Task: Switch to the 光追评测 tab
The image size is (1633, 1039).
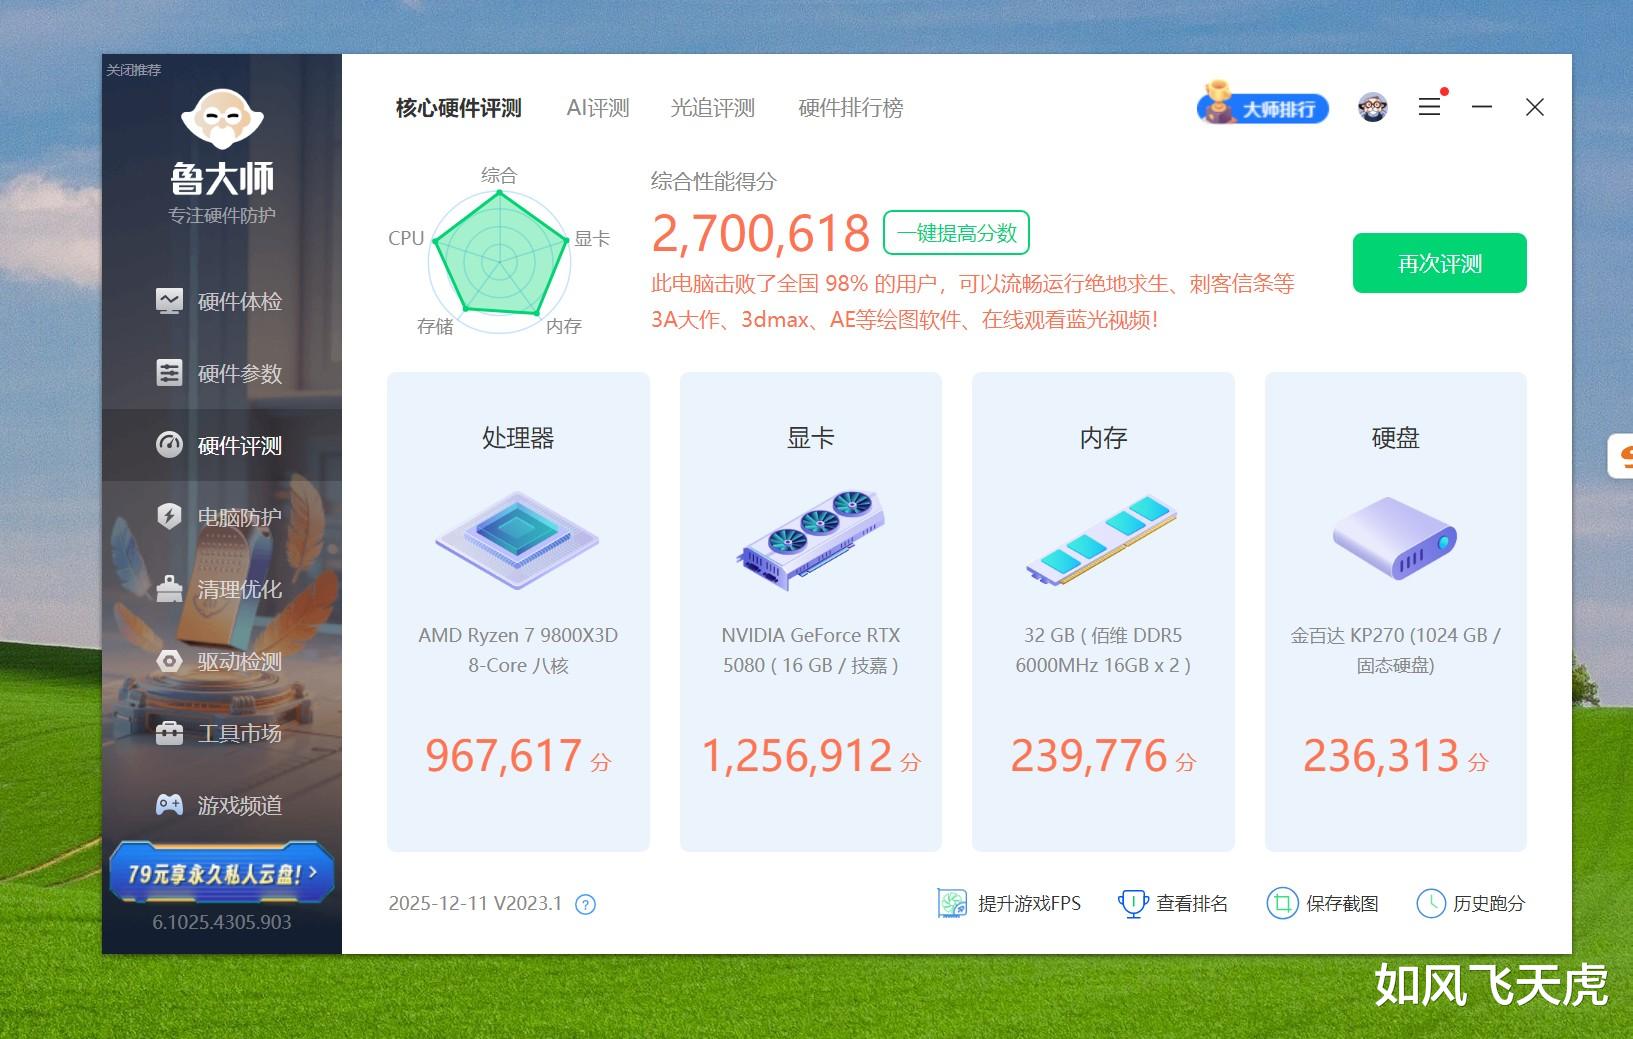Action: tap(712, 108)
